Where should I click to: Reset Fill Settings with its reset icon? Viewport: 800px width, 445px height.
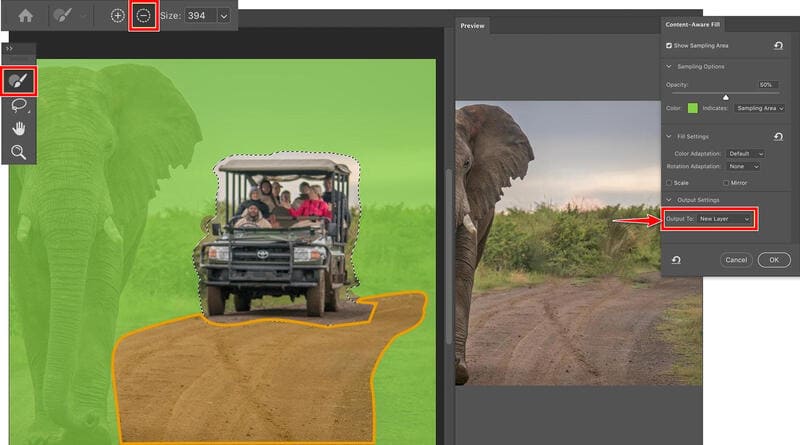(778, 136)
